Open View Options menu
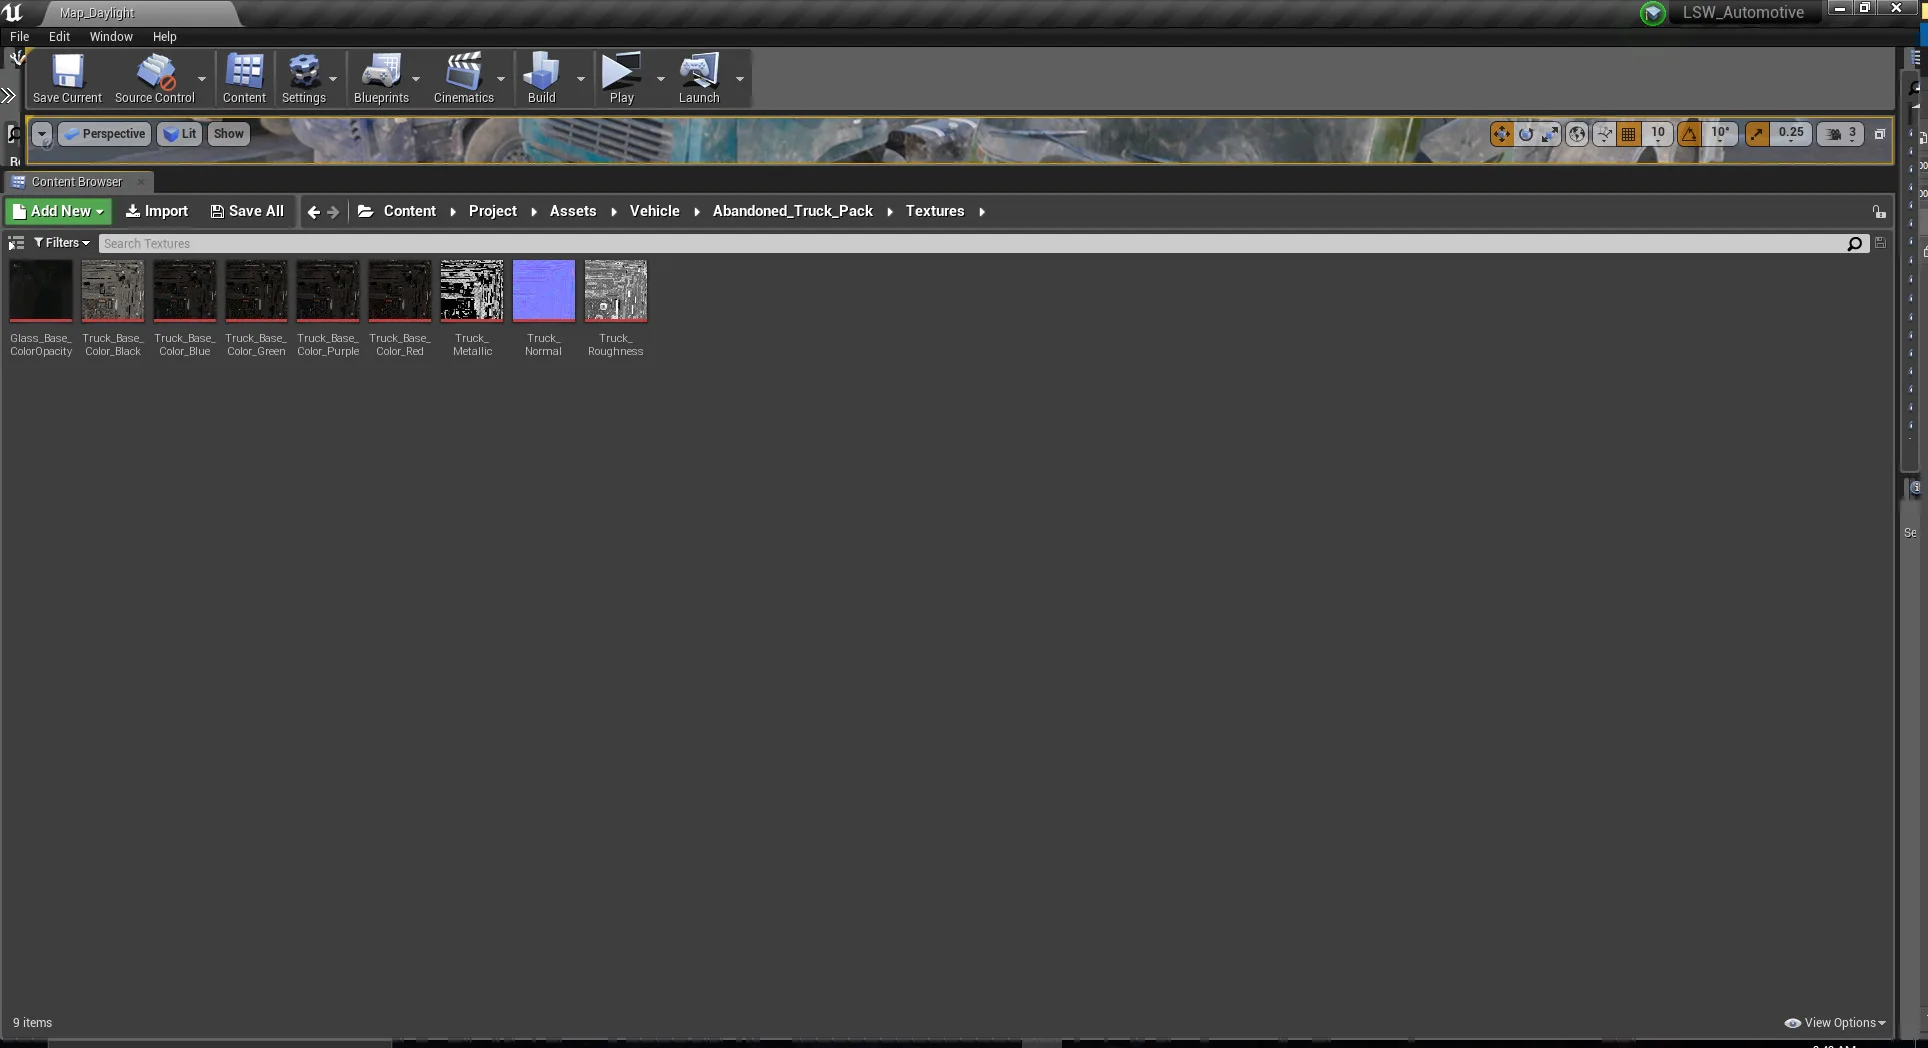Image resolution: width=1928 pixels, height=1048 pixels. 1835,1023
